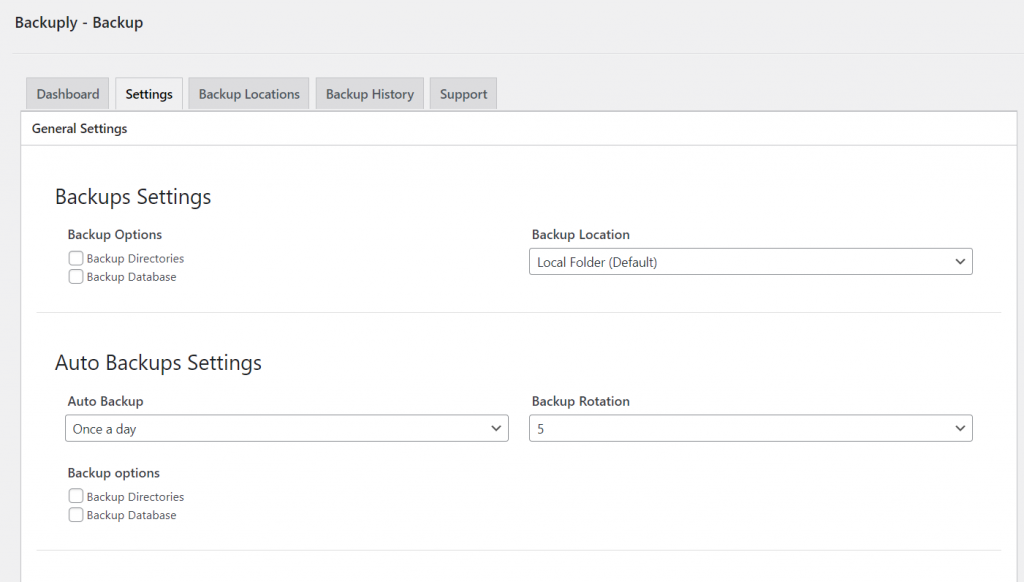The image size is (1024, 582).
Task: Open the Backup Location dropdown
Action: click(750, 261)
